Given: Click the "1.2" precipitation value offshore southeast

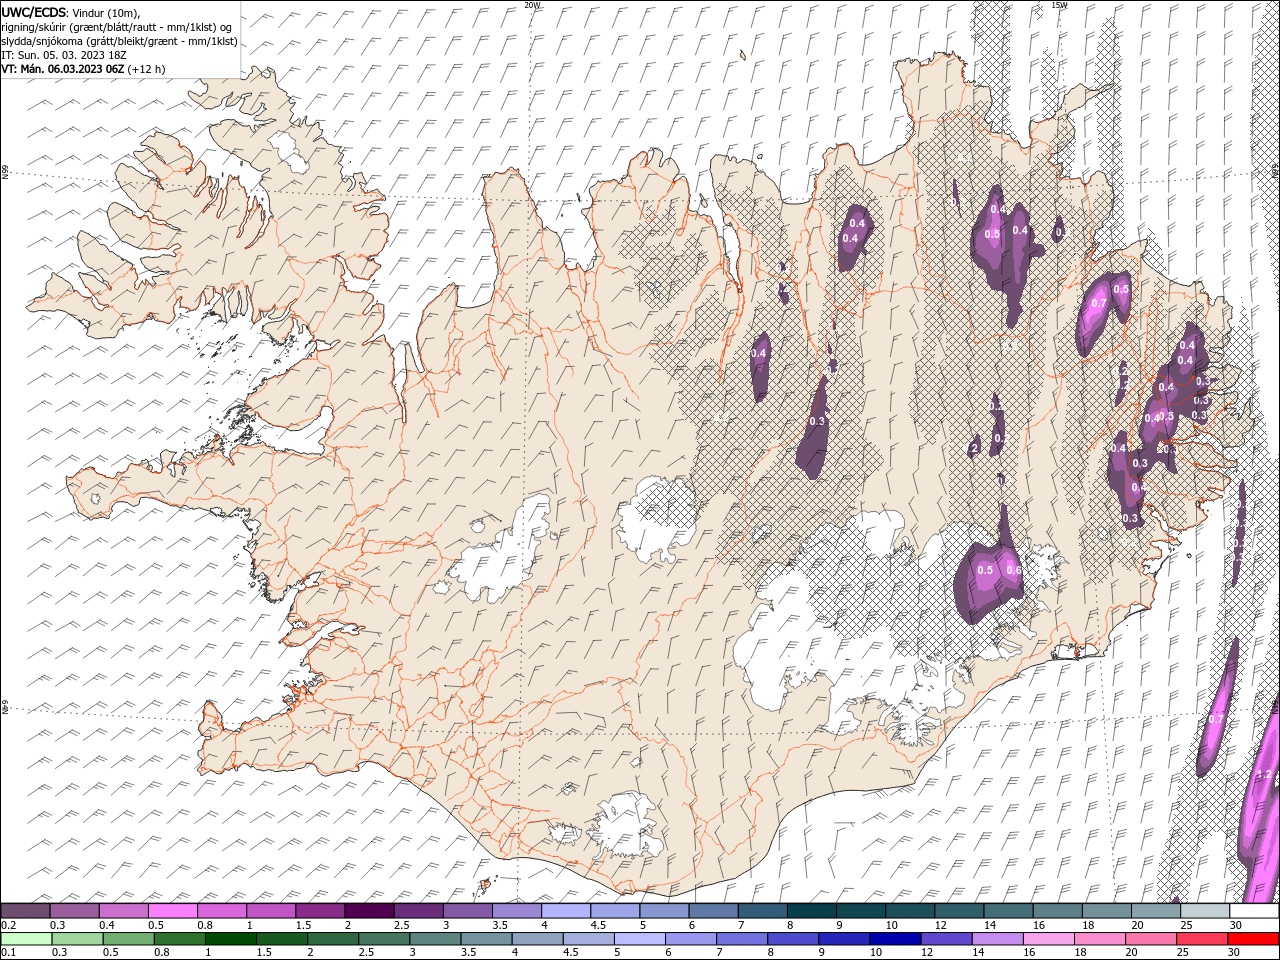Looking at the screenshot, I should tap(1263, 774).
